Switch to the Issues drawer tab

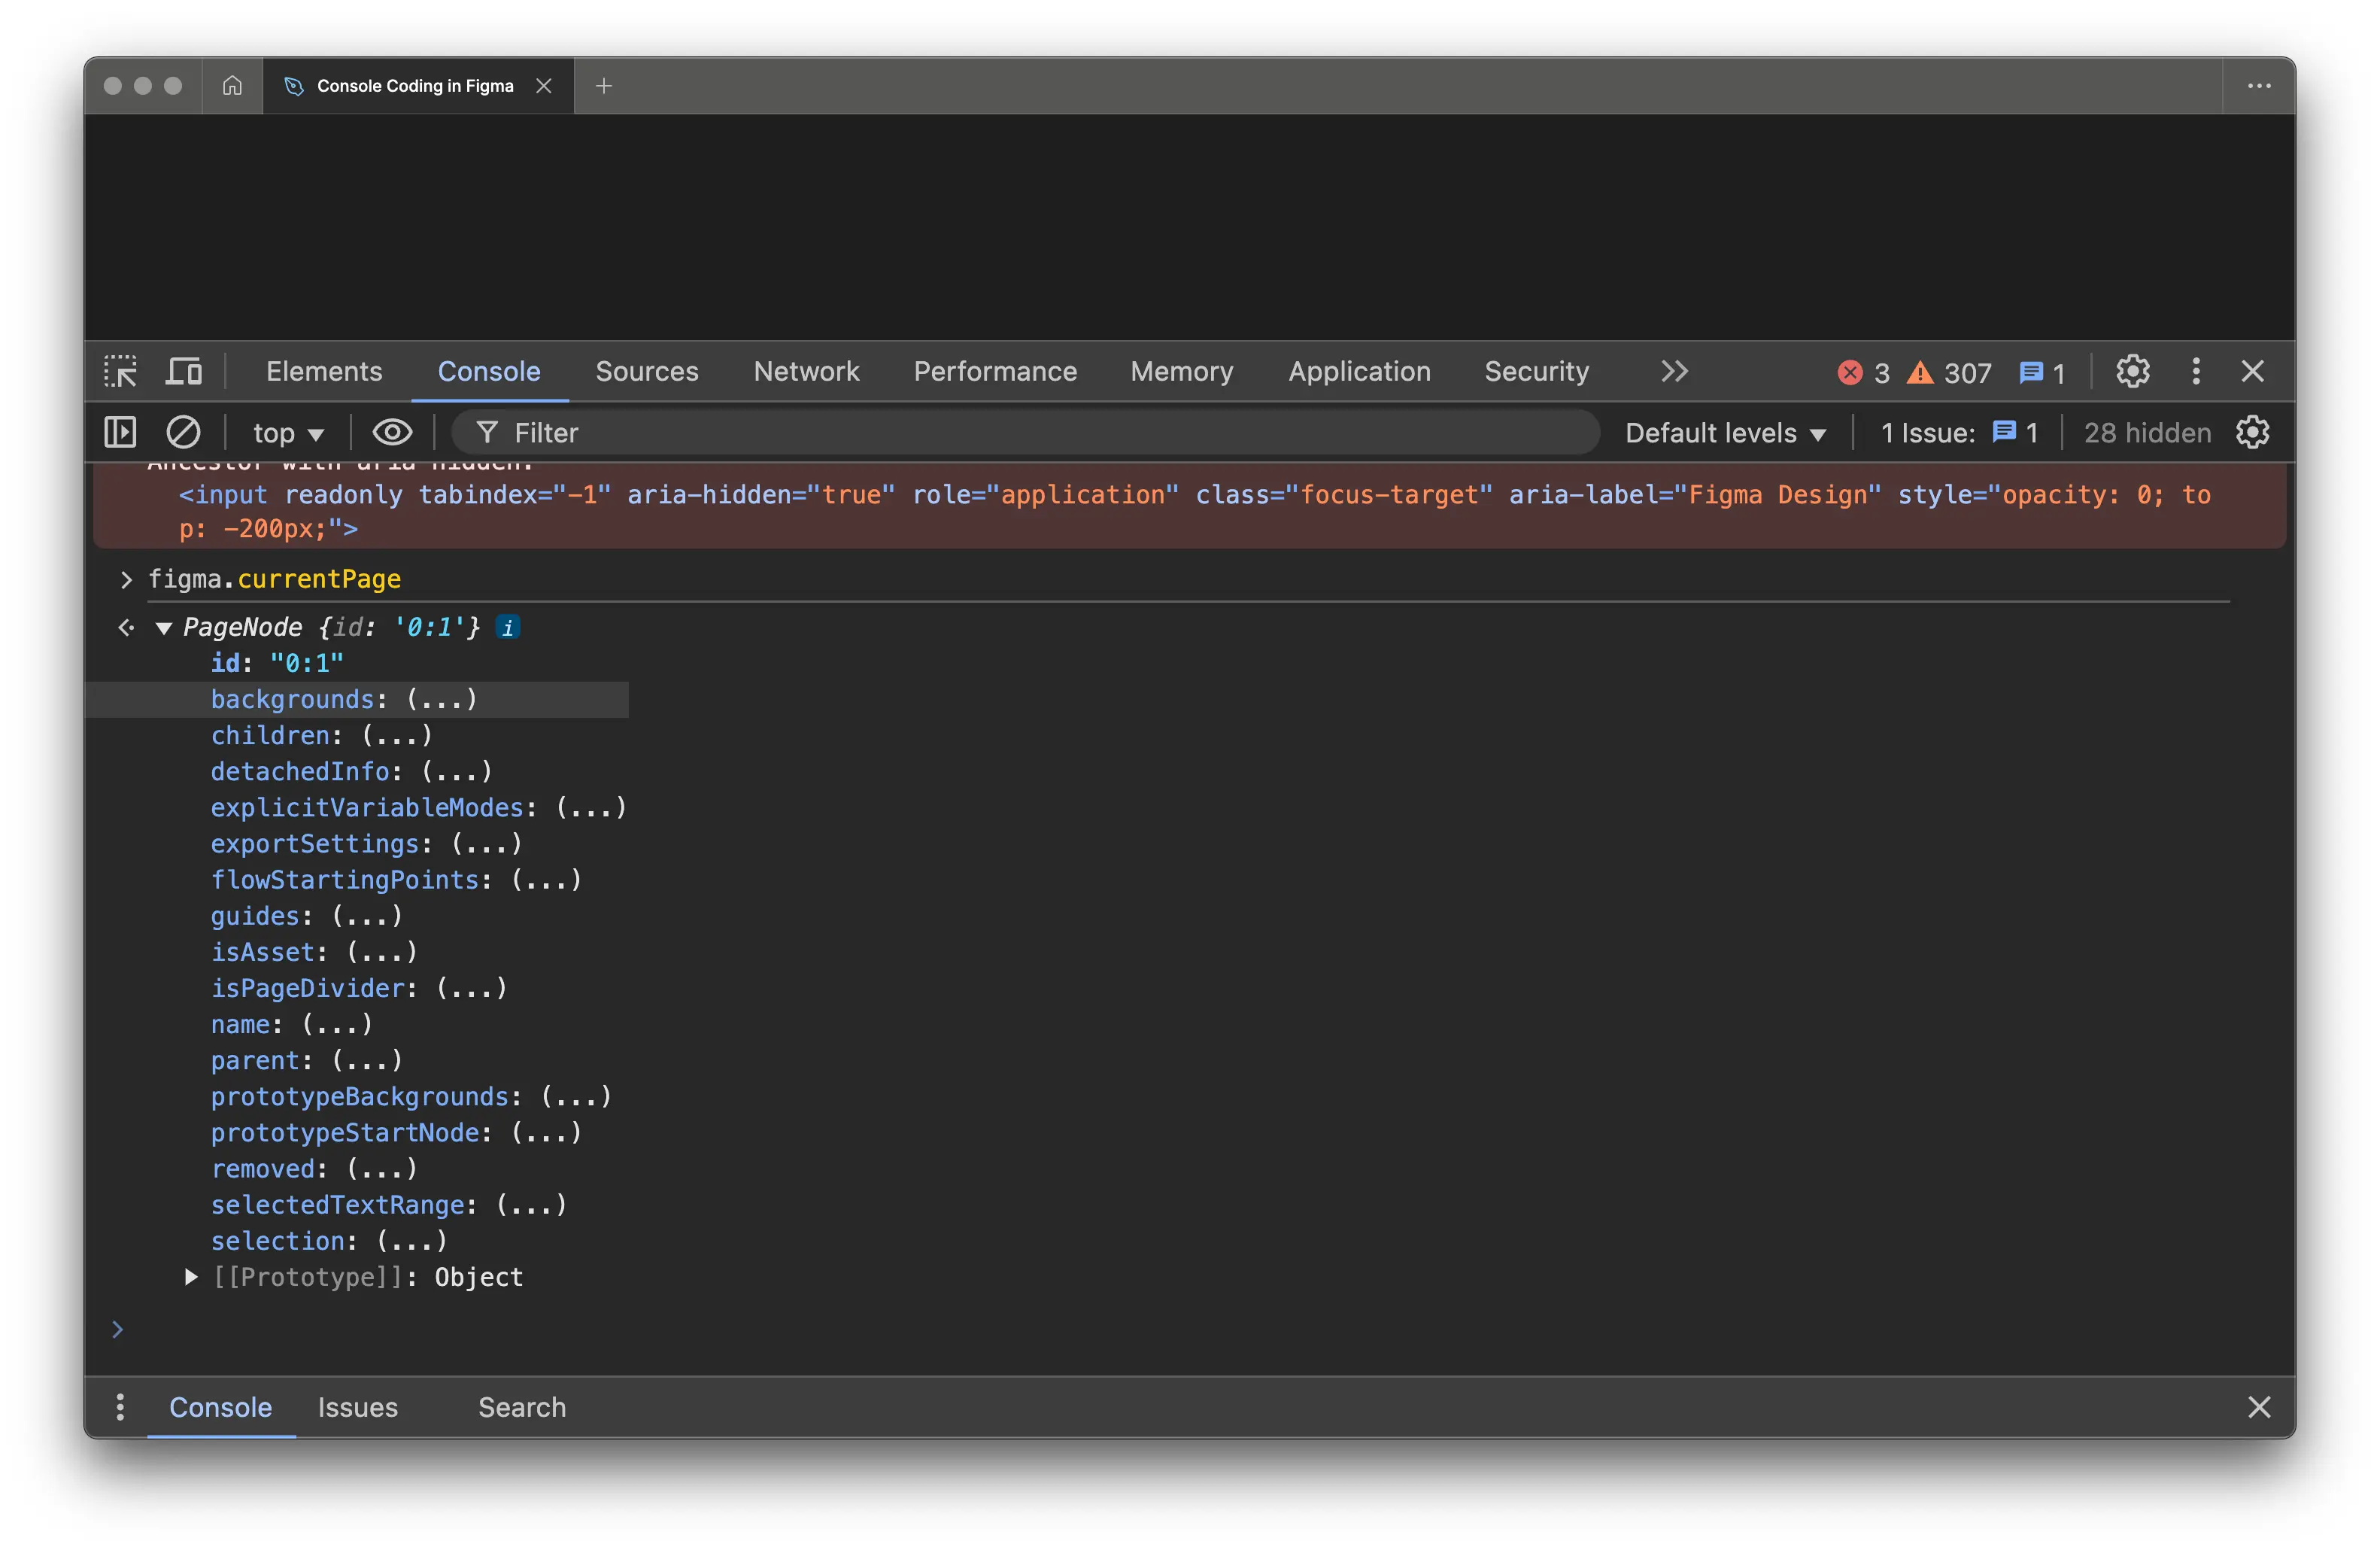[357, 1407]
